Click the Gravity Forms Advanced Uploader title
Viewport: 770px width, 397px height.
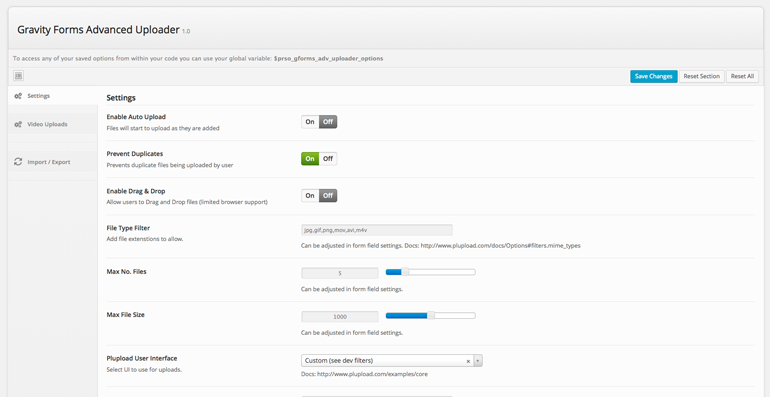click(98, 29)
